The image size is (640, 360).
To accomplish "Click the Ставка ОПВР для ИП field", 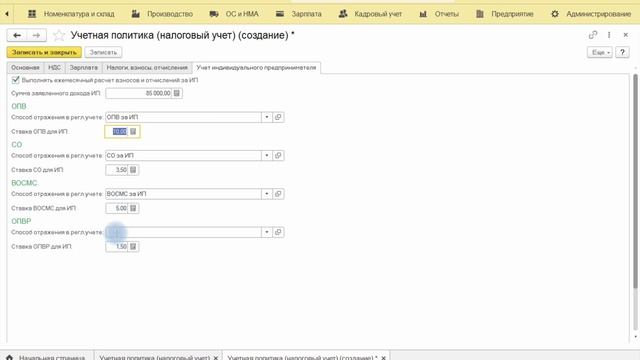I will 117,247.
